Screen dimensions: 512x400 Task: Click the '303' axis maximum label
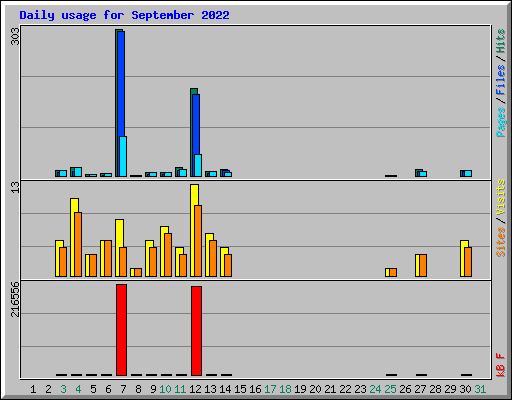[15, 36]
